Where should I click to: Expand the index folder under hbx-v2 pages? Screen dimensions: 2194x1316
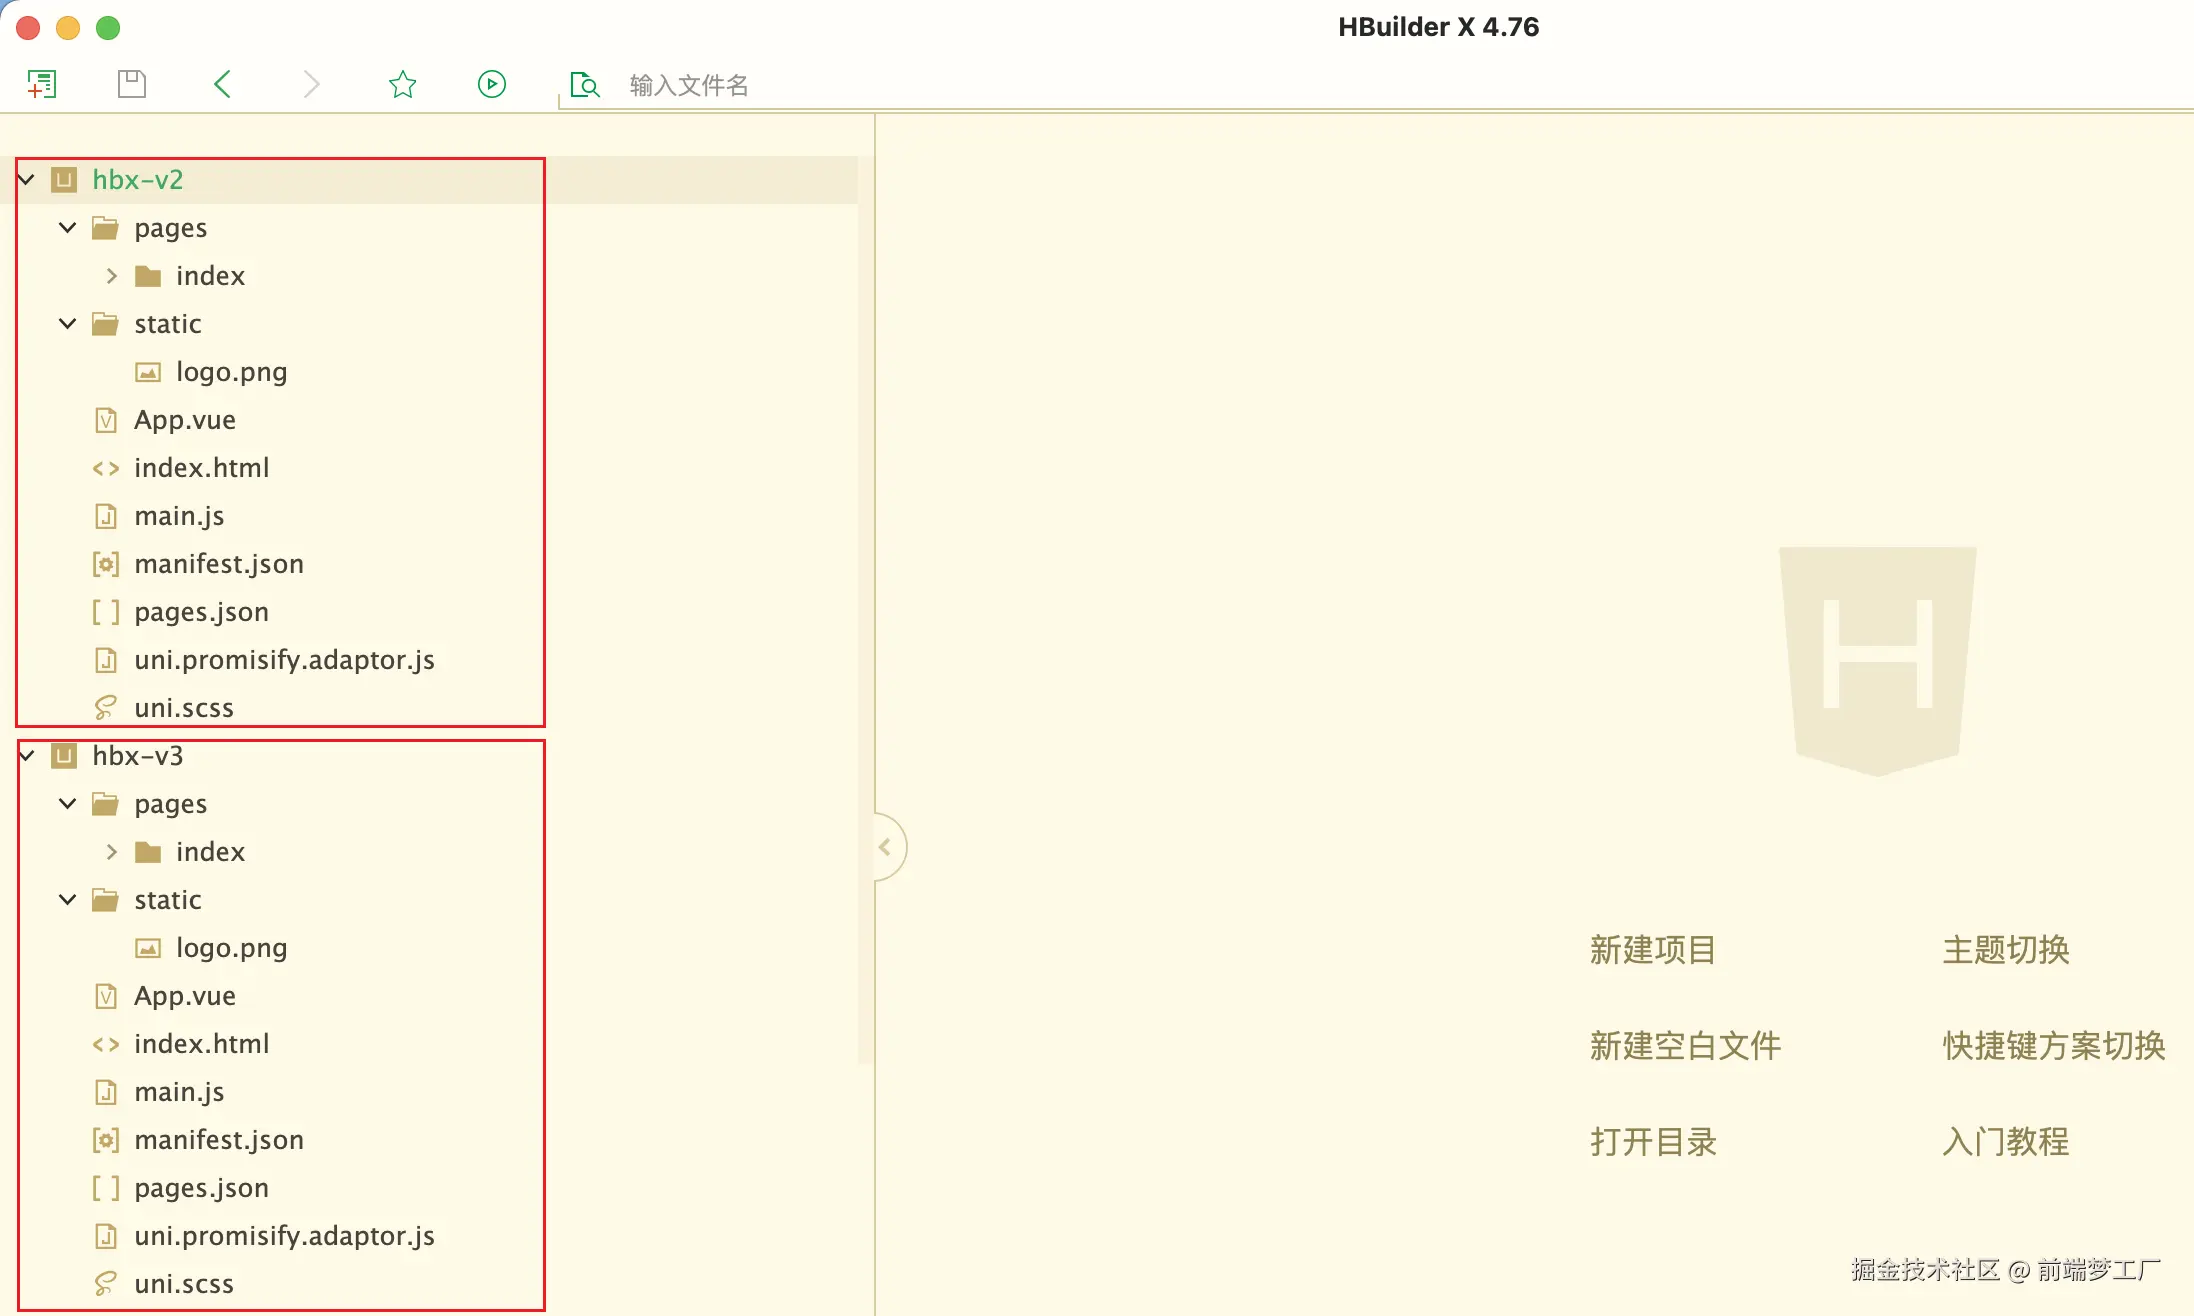[x=112, y=276]
